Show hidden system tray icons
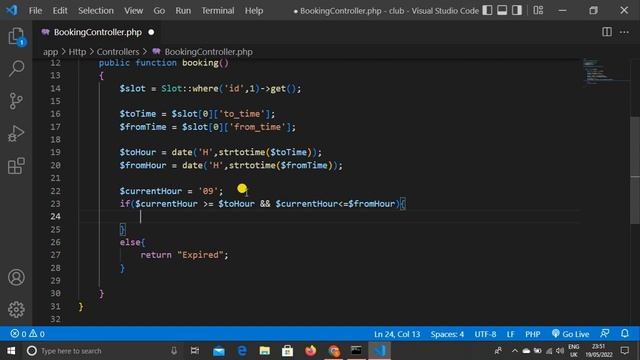This screenshot has height=360, width=640. coord(514,351)
